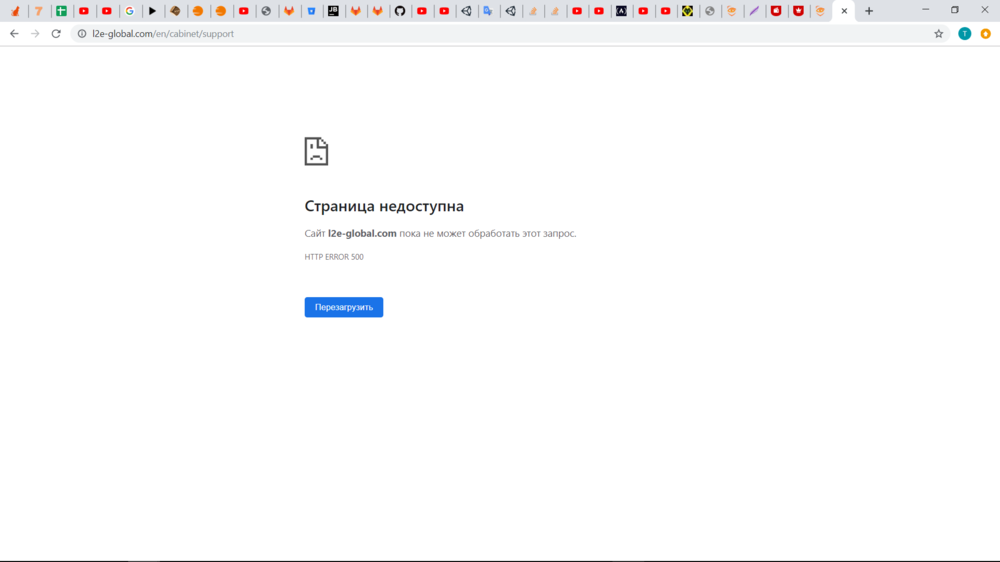Click the reload page icon
This screenshot has width=1000, height=562.
pos(56,34)
